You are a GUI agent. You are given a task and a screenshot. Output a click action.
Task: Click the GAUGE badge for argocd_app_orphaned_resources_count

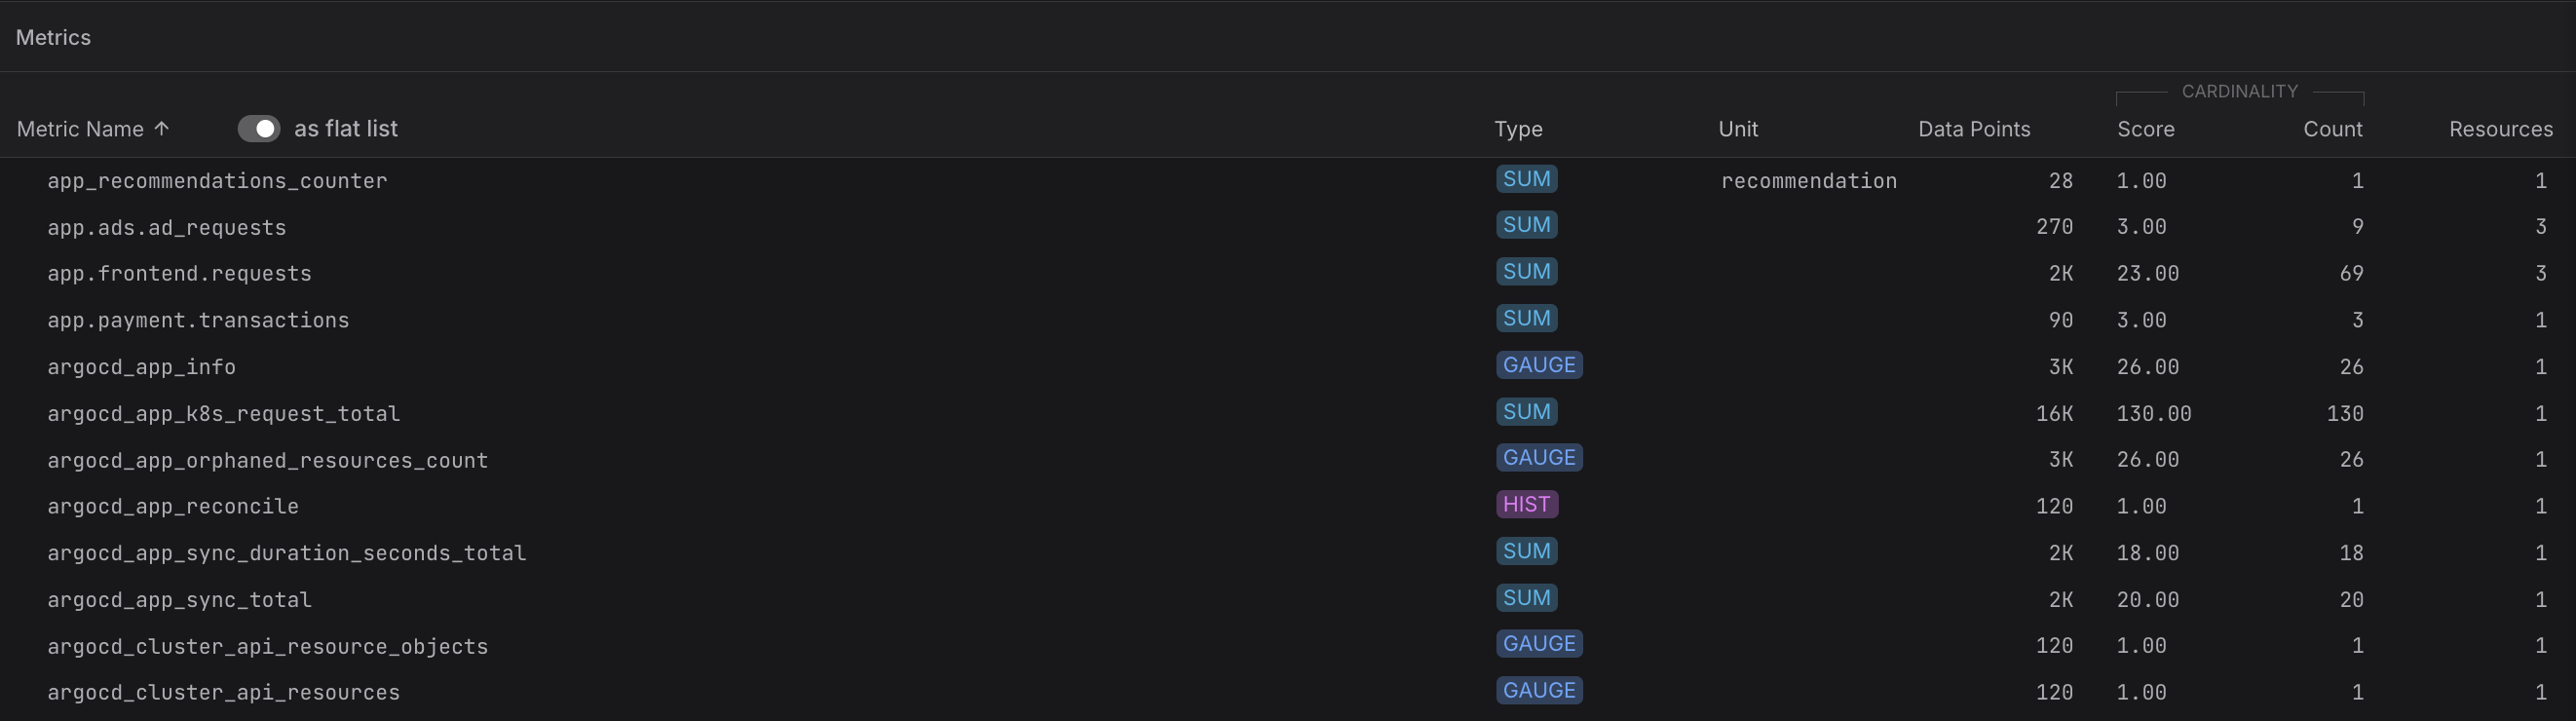(x=1538, y=458)
